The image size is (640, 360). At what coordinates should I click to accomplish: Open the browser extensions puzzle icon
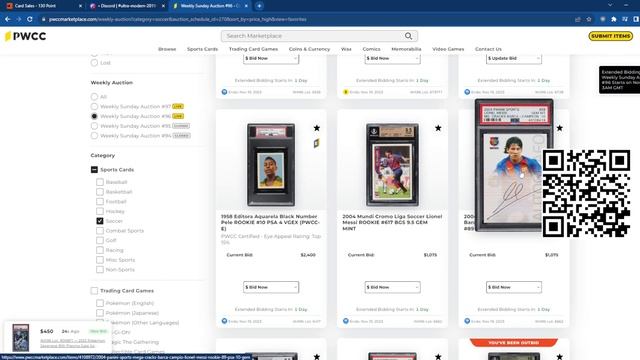pos(613,19)
